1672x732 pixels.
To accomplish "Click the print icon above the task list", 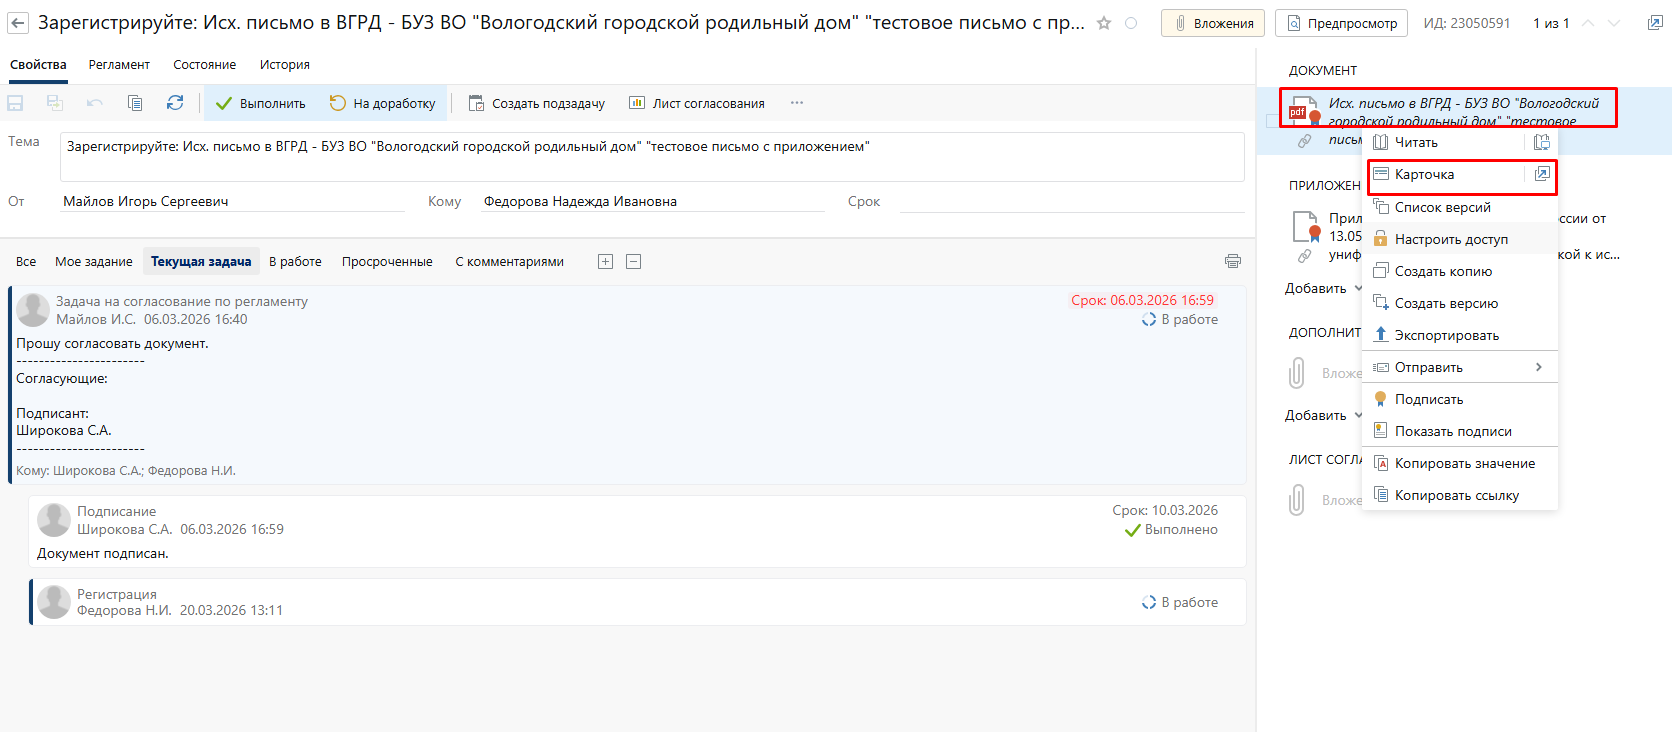I will tap(1233, 261).
